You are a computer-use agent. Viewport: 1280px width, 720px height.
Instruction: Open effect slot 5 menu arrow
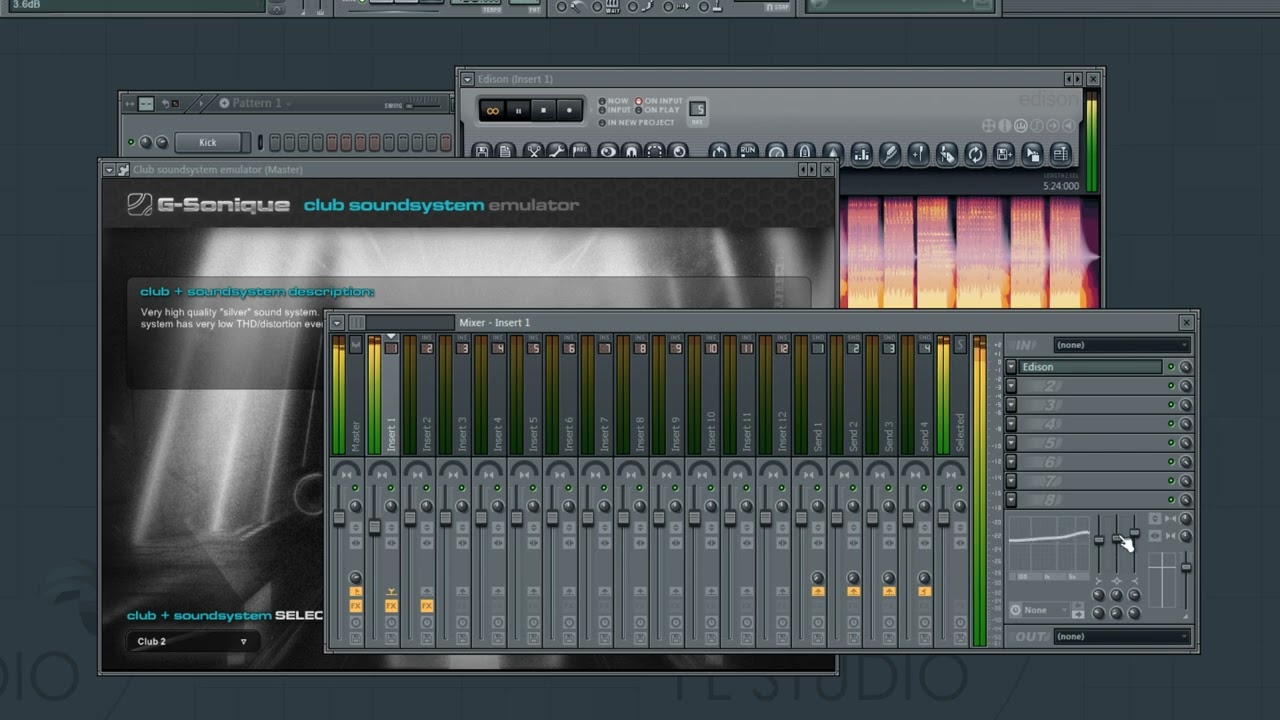point(1011,443)
